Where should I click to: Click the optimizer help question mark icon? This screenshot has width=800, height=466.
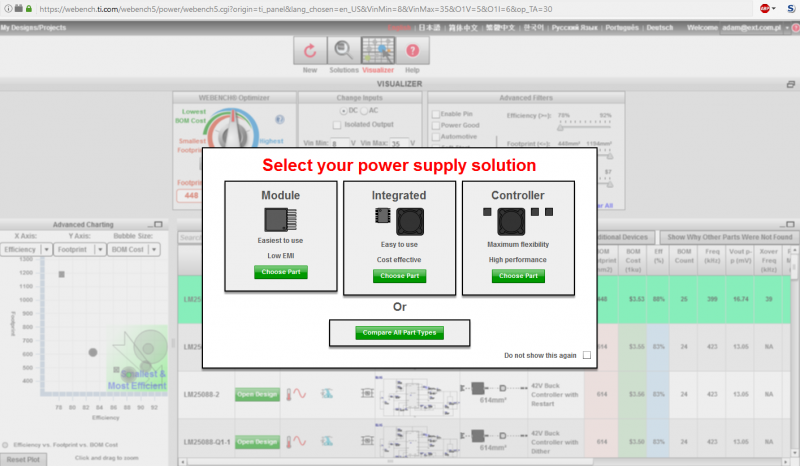(279, 120)
